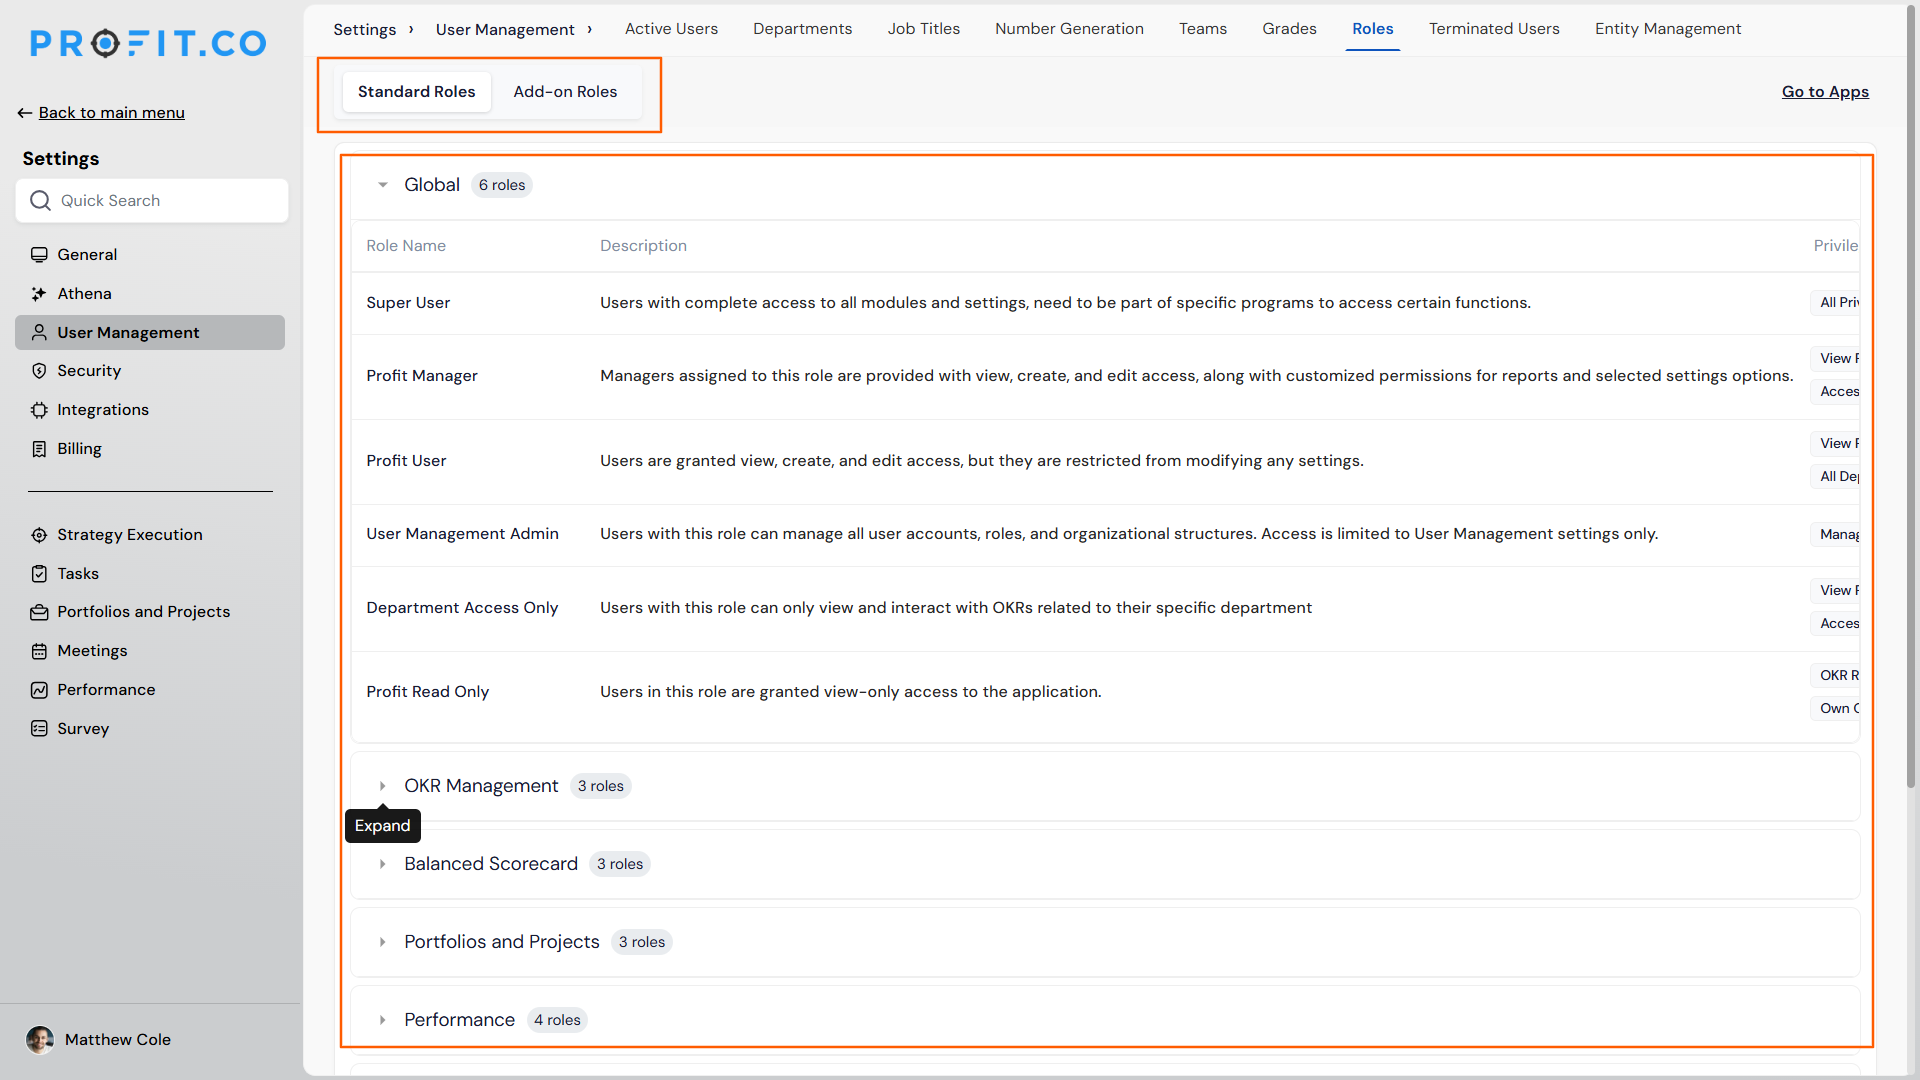Expand the Performance roles section
Image resolution: width=1920 pixels, height=1080 pixels.
pos(383,1020)
